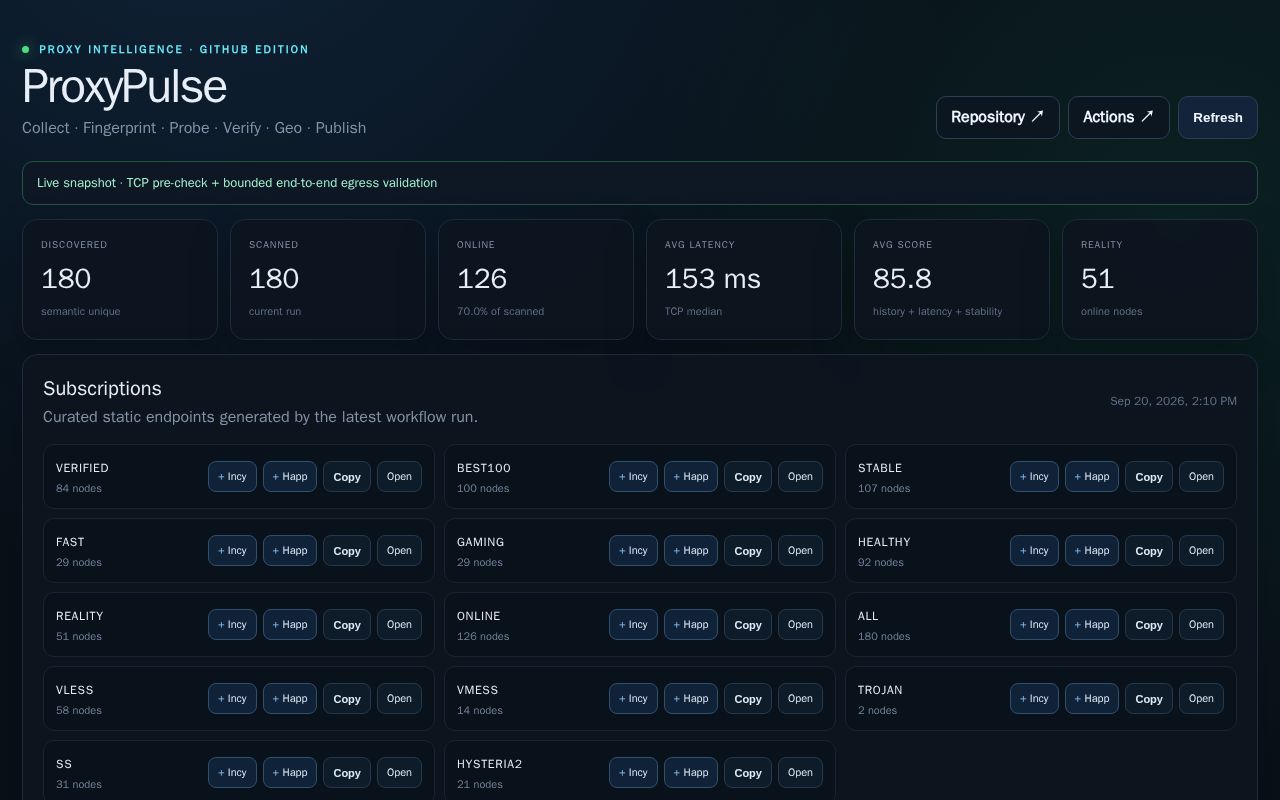Open the REALITY subscription
This screenshot has height=800, width=1280.
399,625
